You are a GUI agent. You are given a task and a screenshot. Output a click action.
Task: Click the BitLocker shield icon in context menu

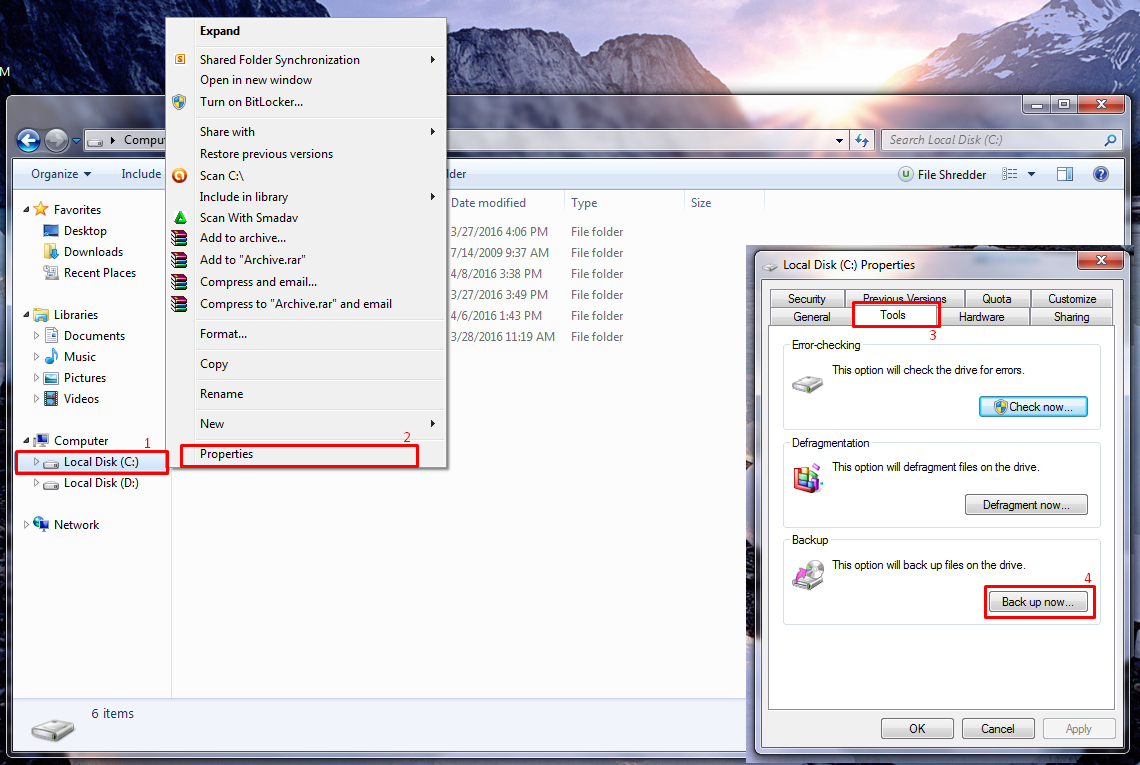pyautogui.click(x=179, y=102)
